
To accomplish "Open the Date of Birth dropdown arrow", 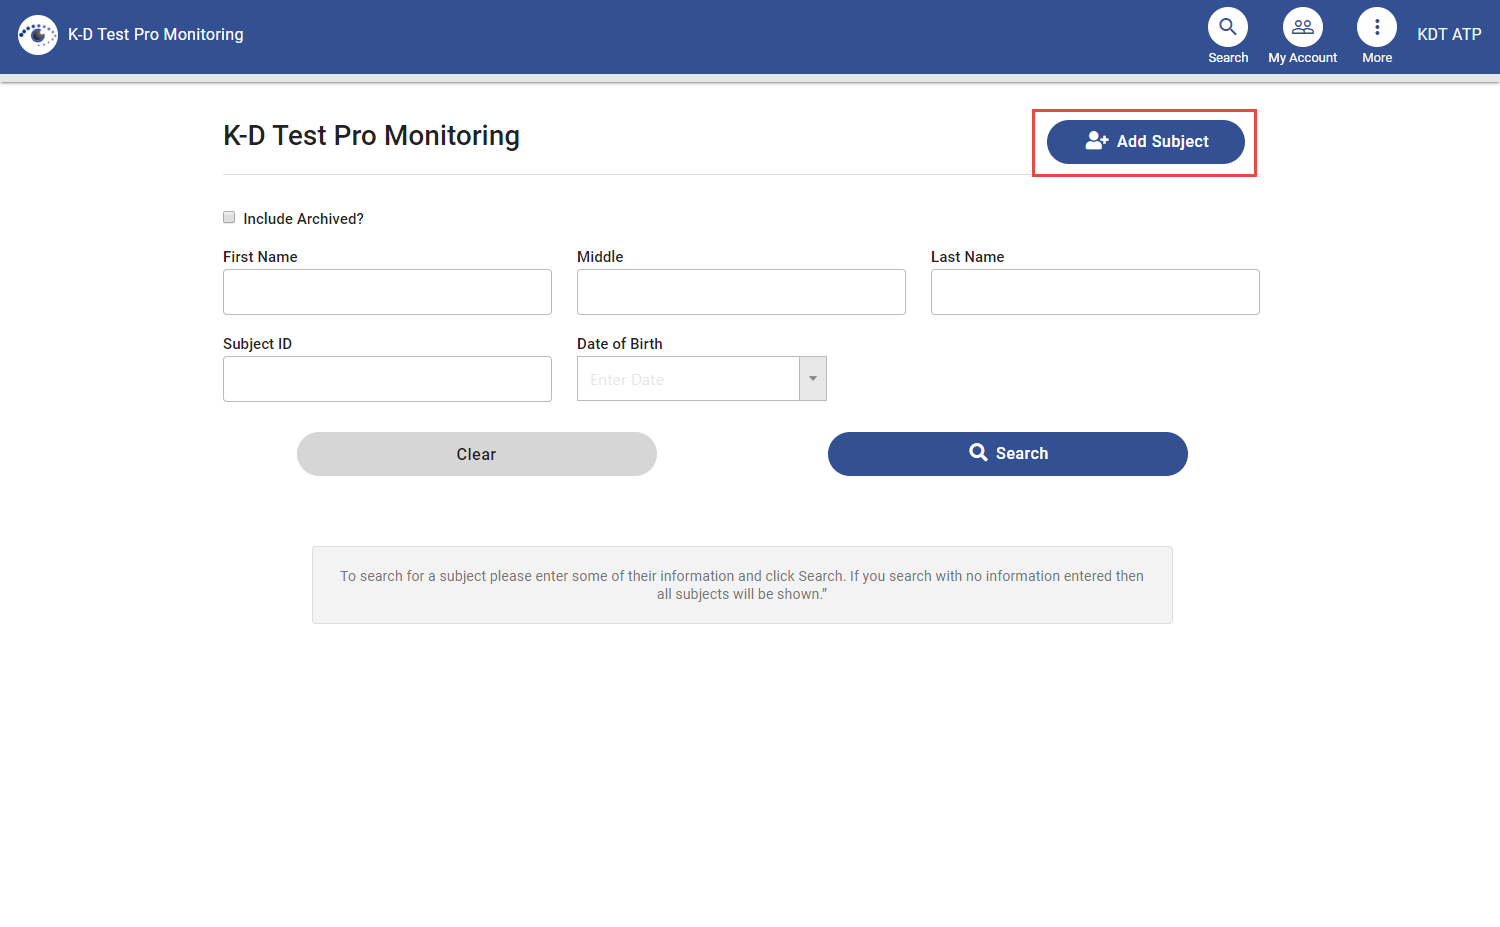I will 813,378.
